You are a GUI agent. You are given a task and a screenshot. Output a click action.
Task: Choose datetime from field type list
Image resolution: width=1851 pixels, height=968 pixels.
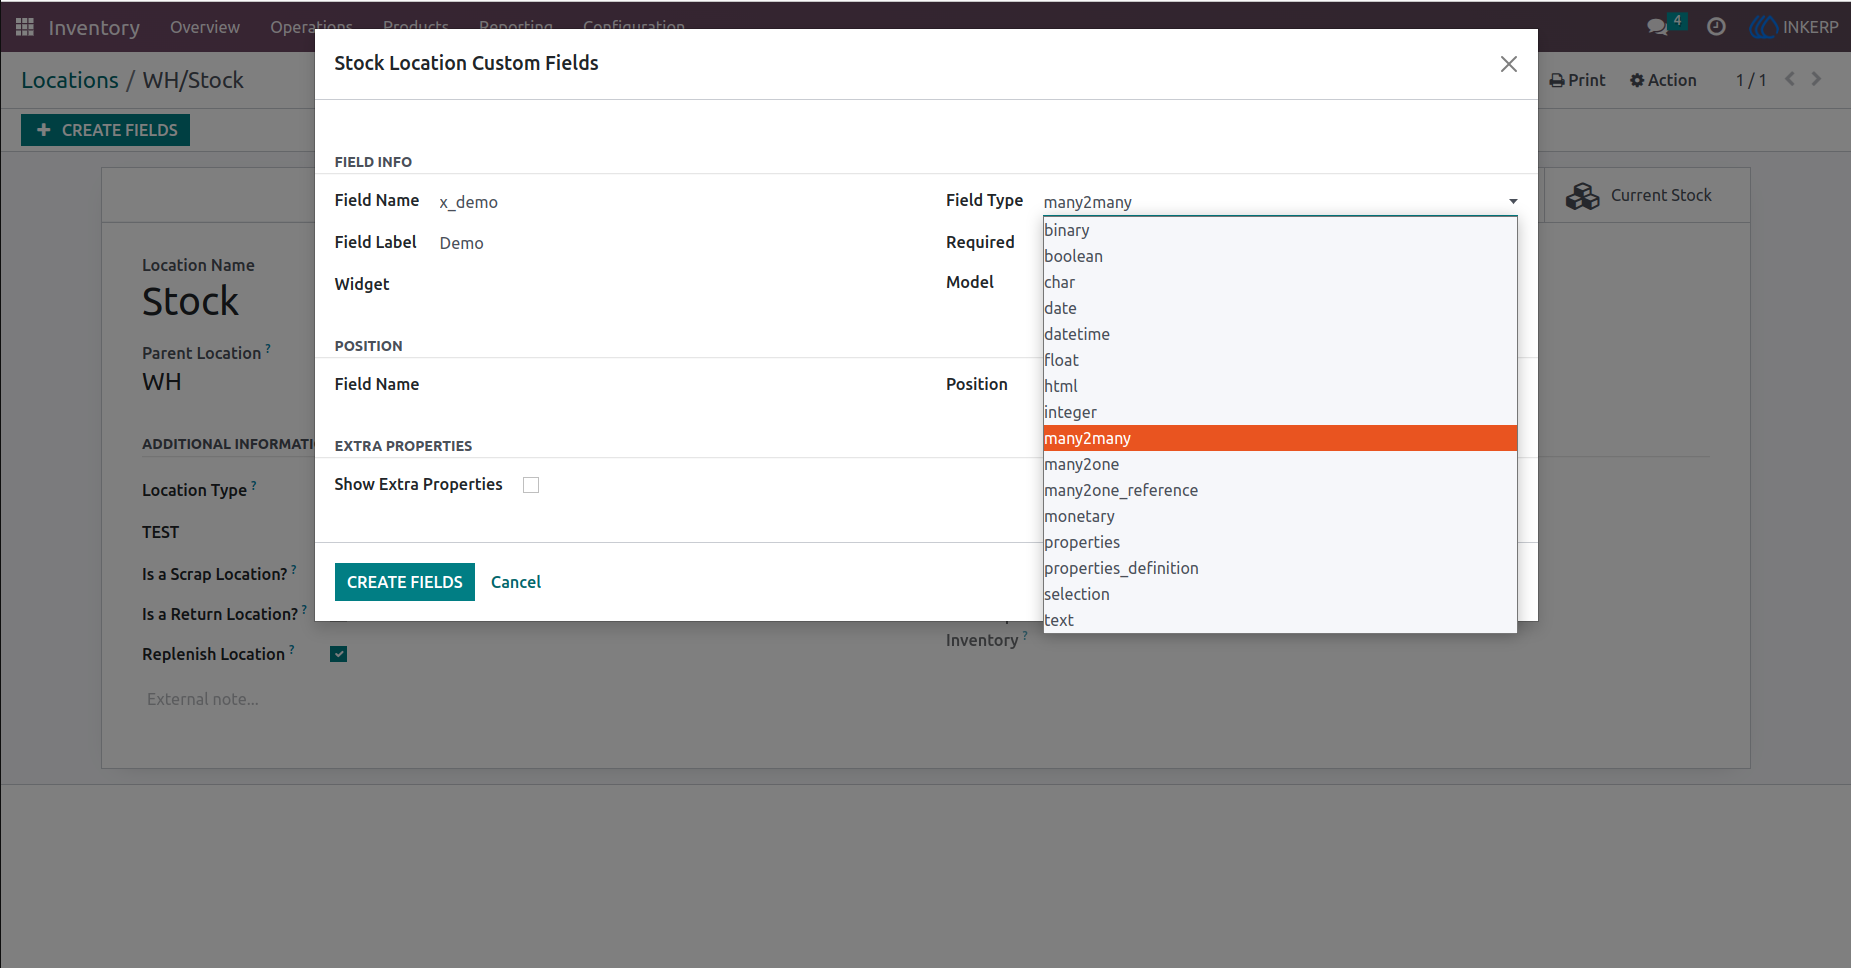pyautogui.click(x=1280, y=334)
